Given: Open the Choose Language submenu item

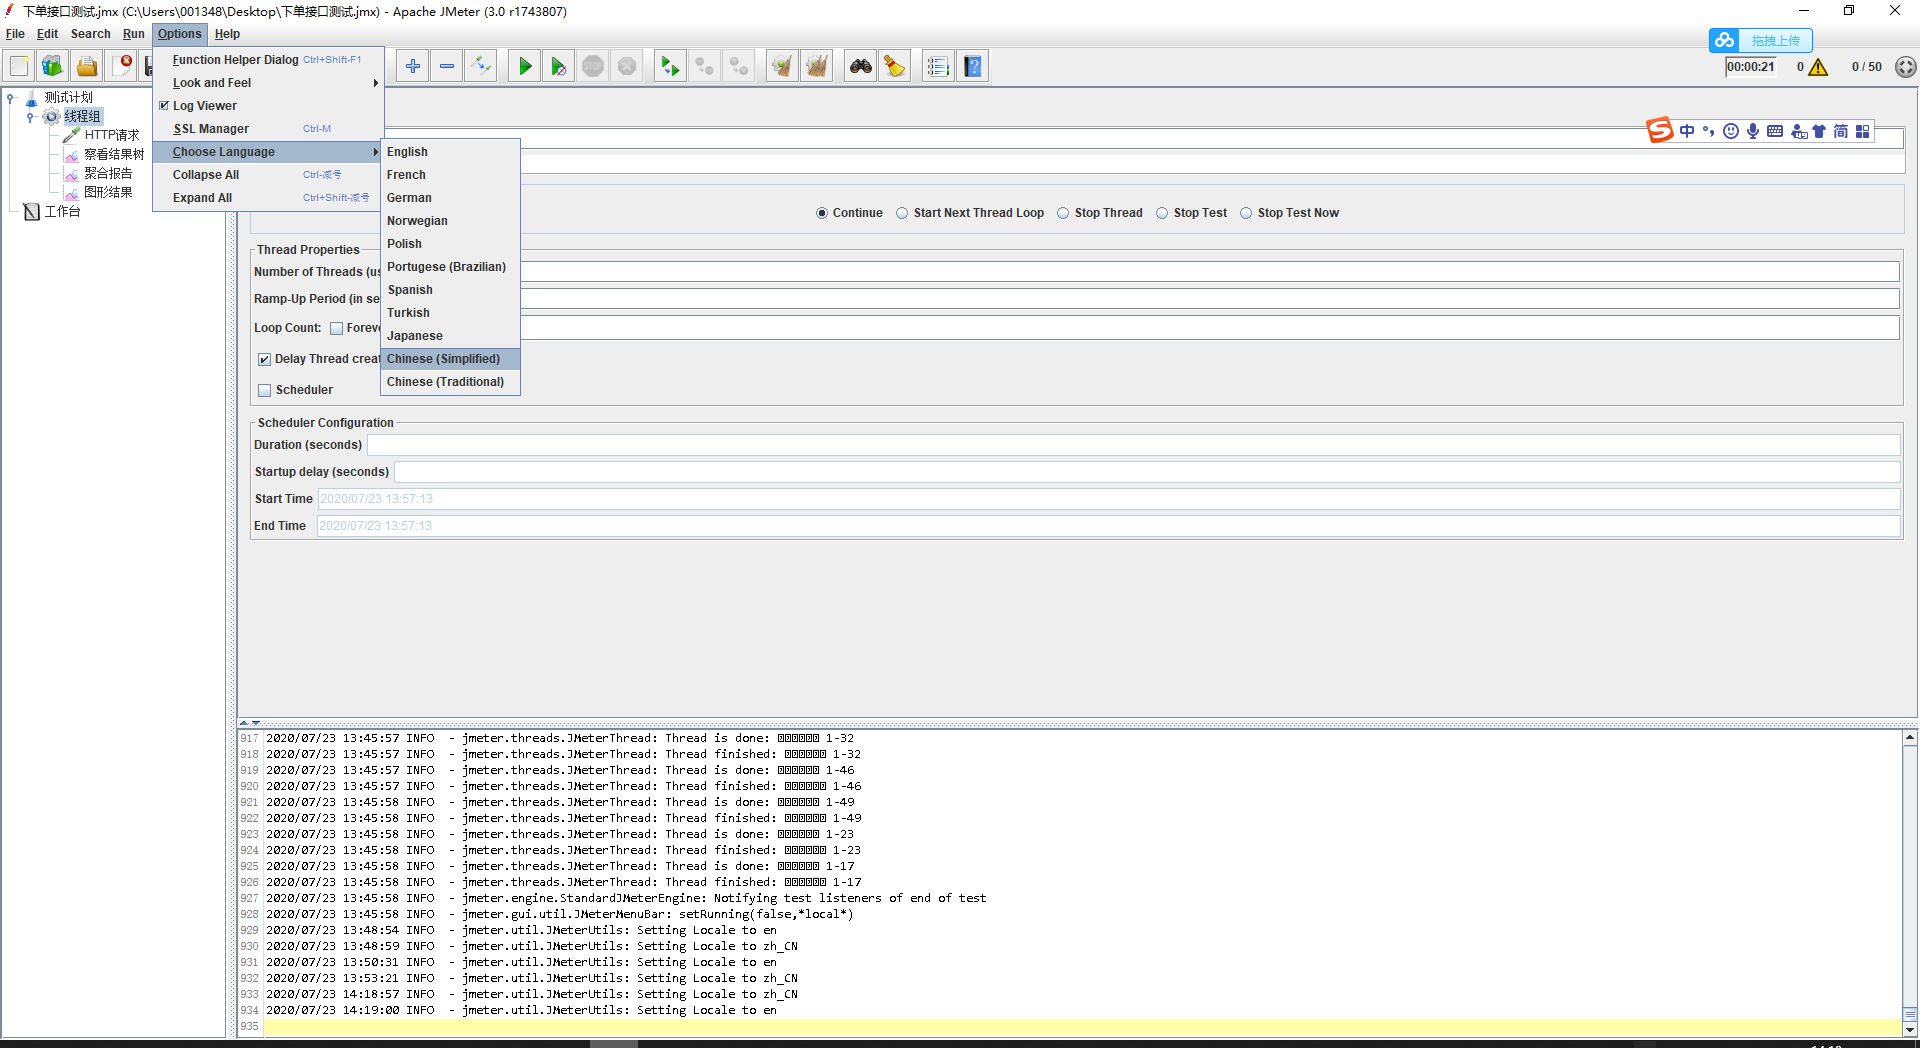Looking at the screenshot, I should 268,152.
